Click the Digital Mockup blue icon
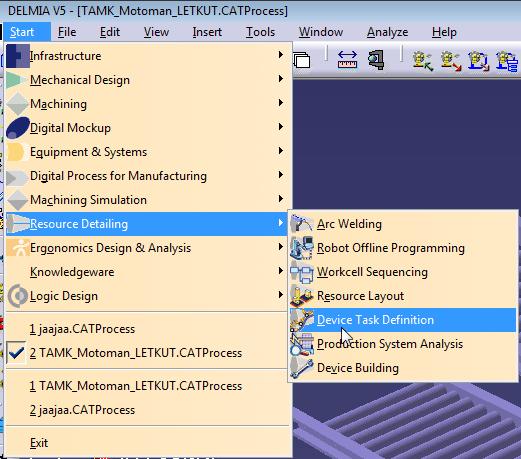The height and width of the screenshot is (459, 521). tap(18, 128)
